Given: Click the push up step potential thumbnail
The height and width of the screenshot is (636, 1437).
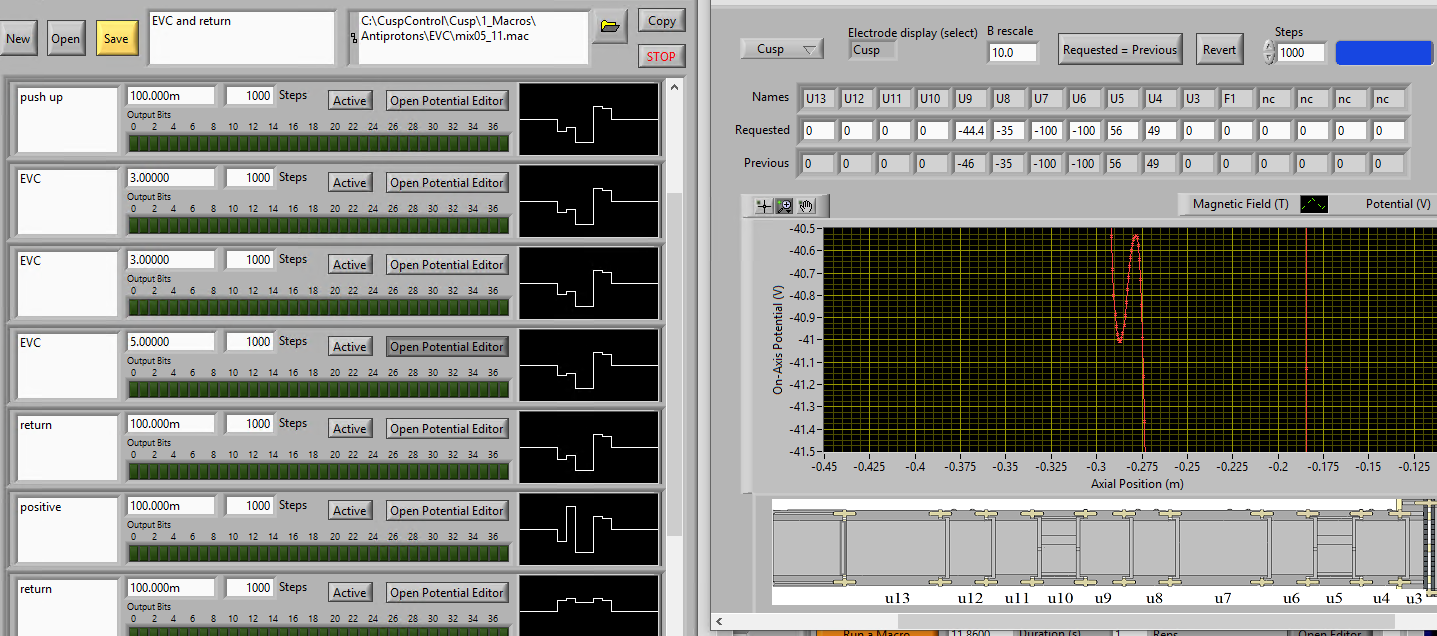Looking at the screenshot, I should [x=589, y=119].
